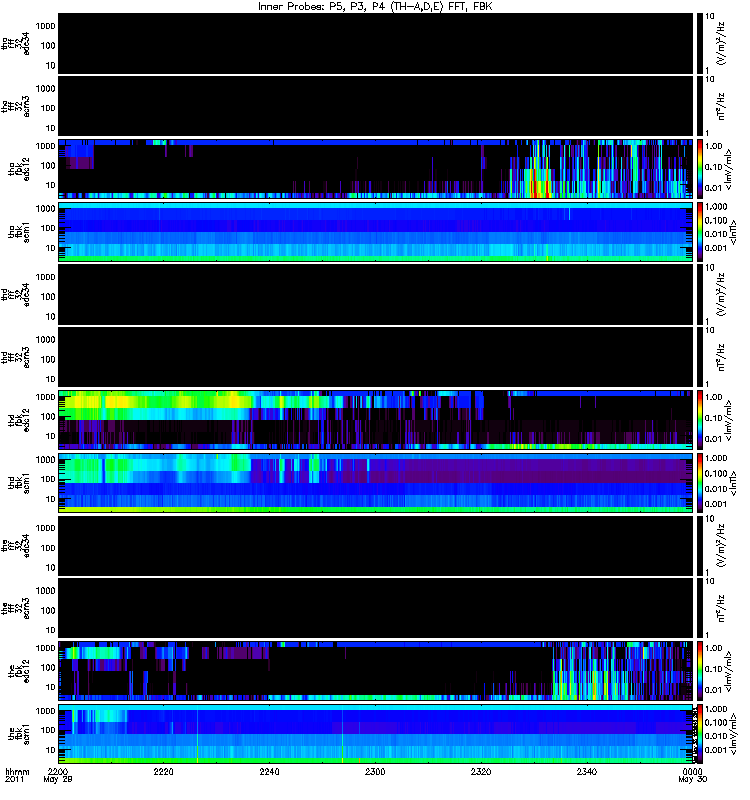
Task: Click the '<|nT|>' unit label of thd scm1
Action: (x=733, y=483)
